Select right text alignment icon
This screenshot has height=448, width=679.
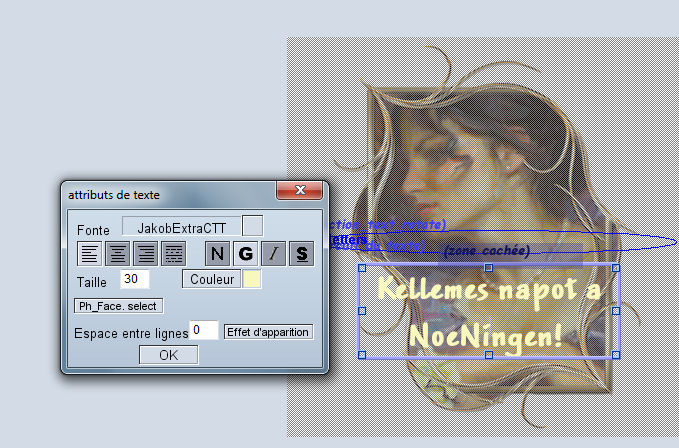146,254
